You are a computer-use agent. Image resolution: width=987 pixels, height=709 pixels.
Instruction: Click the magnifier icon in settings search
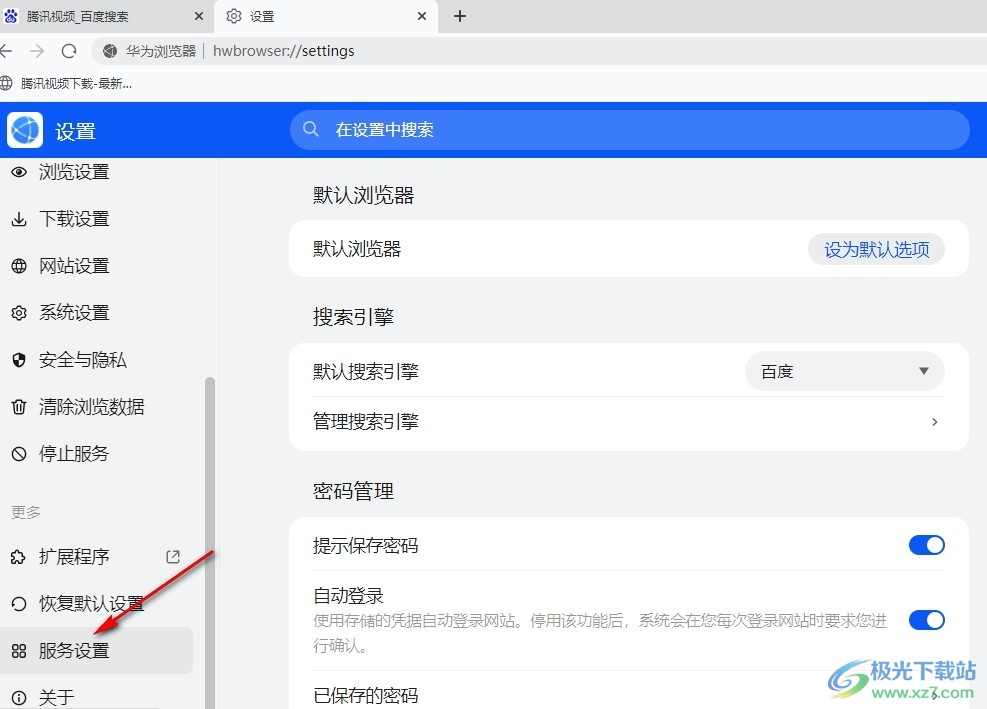pos(311,130)
